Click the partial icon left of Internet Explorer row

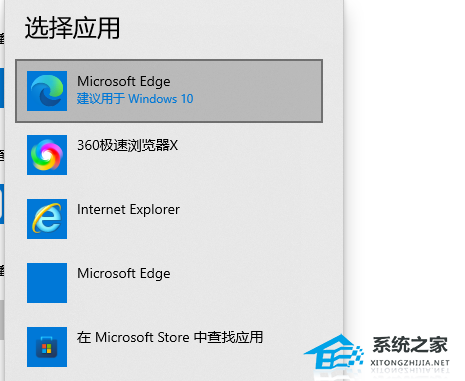tap(2, 203)
